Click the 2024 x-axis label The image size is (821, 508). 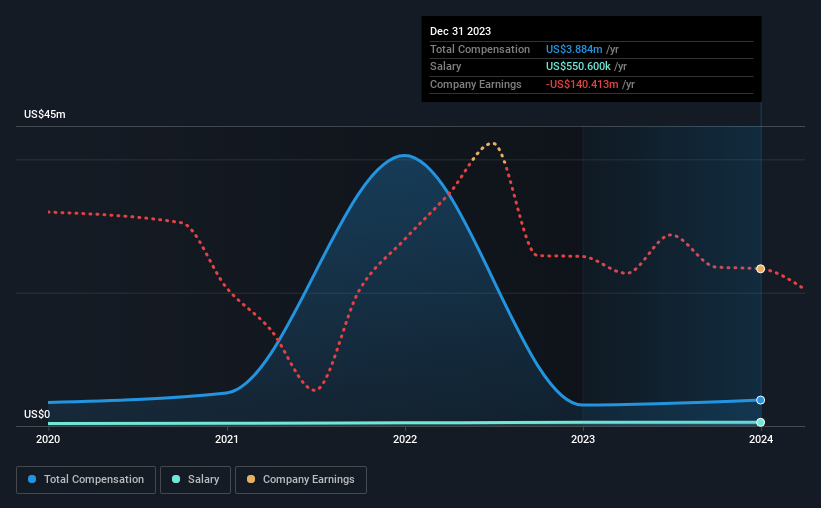[x=761, y=439]
